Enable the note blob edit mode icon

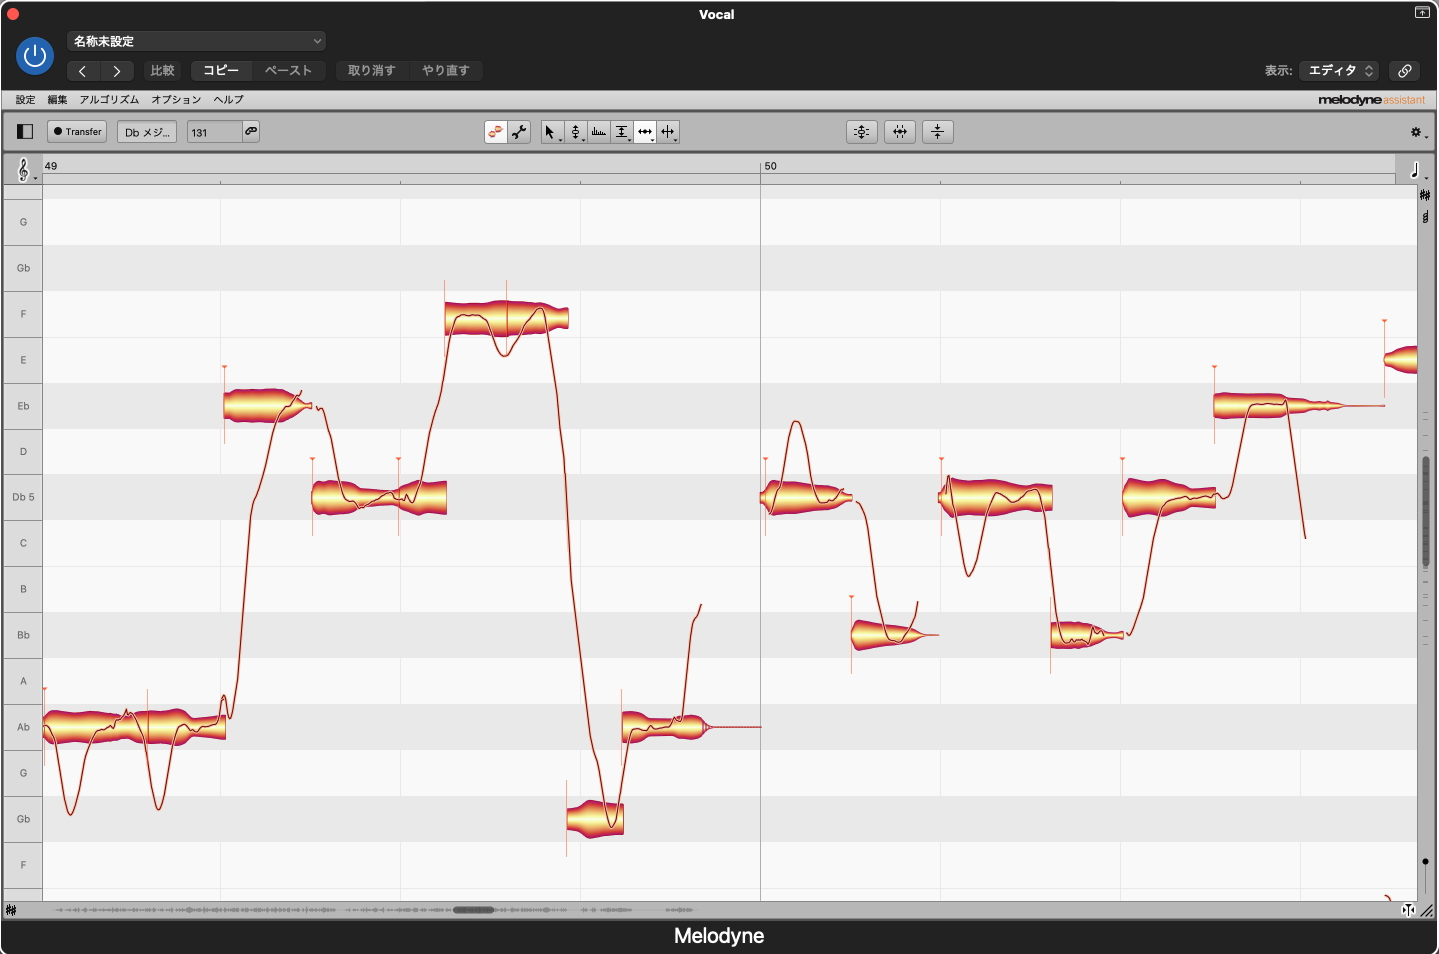pyautogui.click(x=495, y=132)
